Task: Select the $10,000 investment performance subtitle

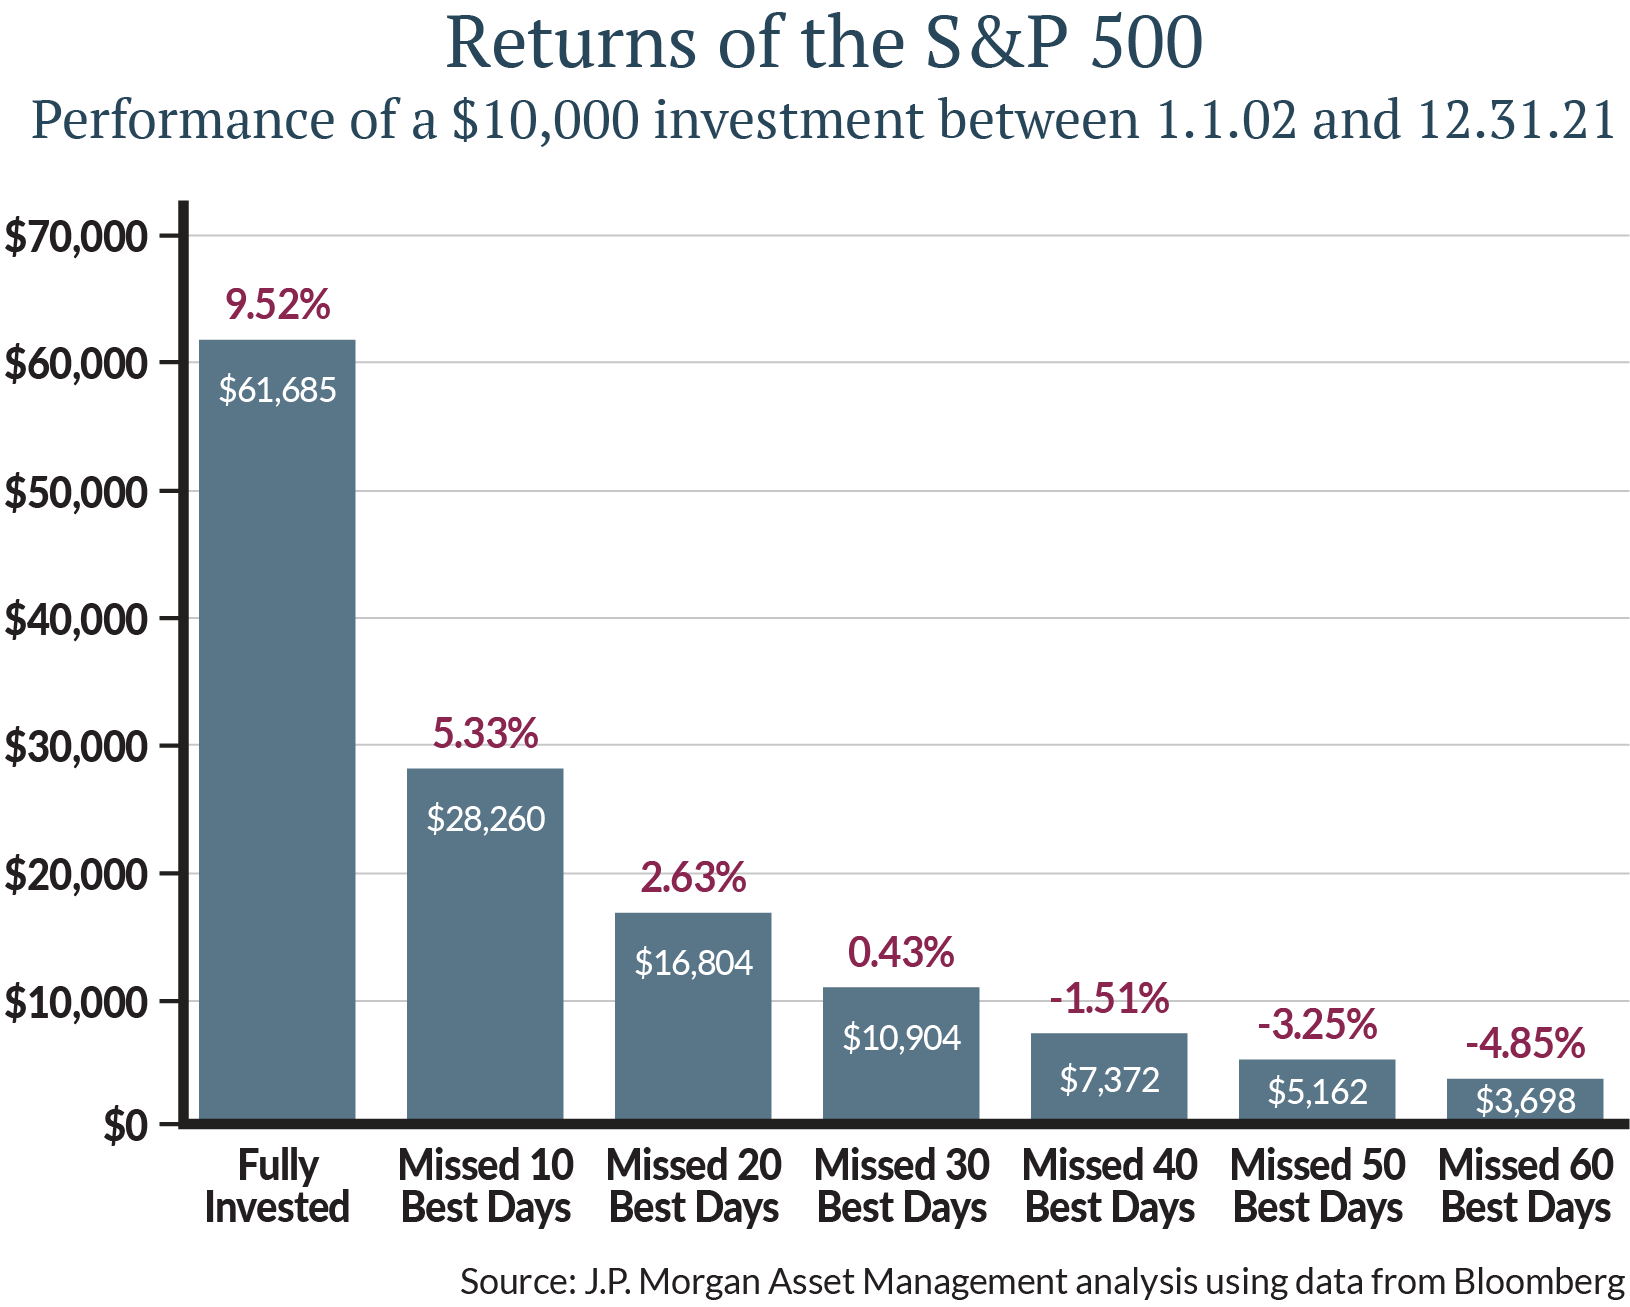Action: coord(823,119)
